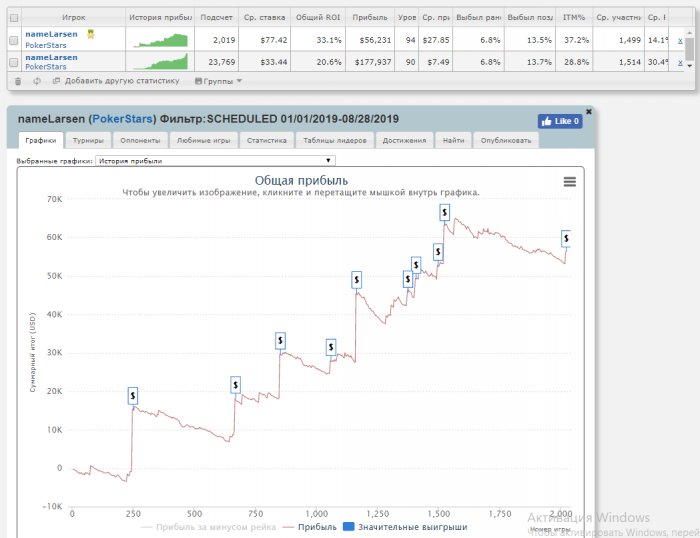
Task: Click the $ marker at 53K near game 1,500
Action: pyautogui.click(x=438, y=252)
